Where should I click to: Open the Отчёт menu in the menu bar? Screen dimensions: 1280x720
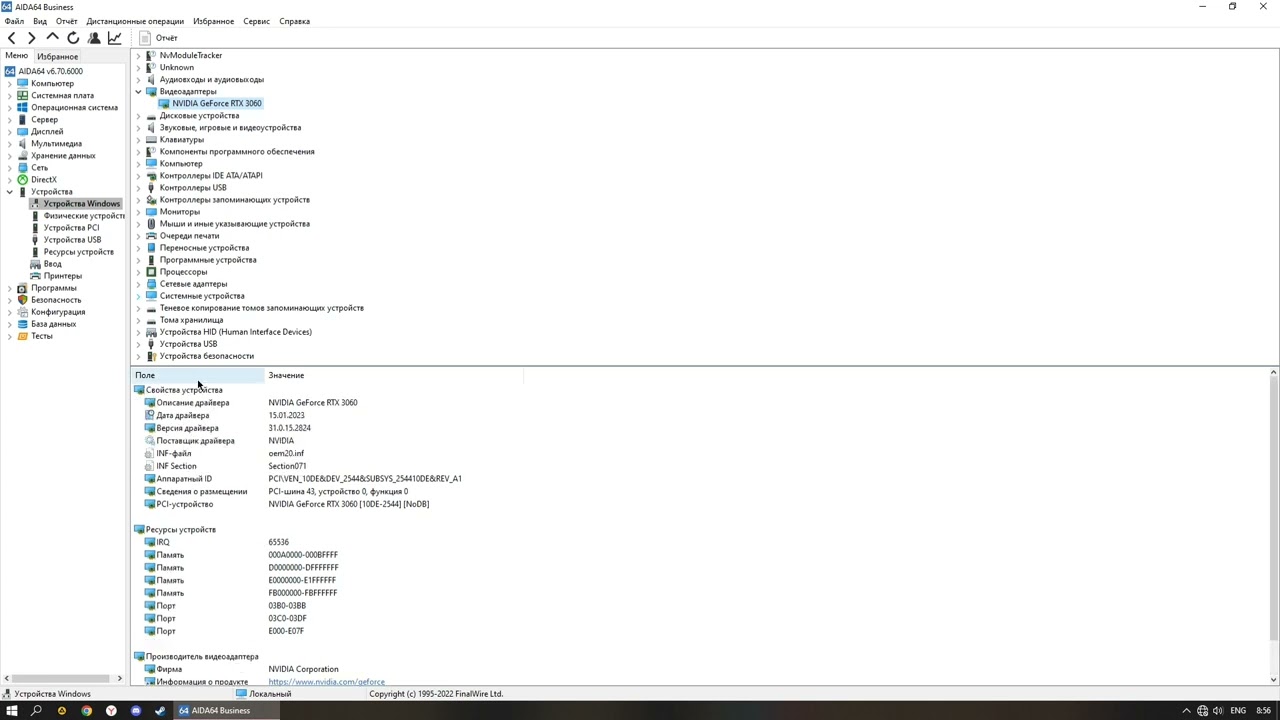click(x=66, y=21)
